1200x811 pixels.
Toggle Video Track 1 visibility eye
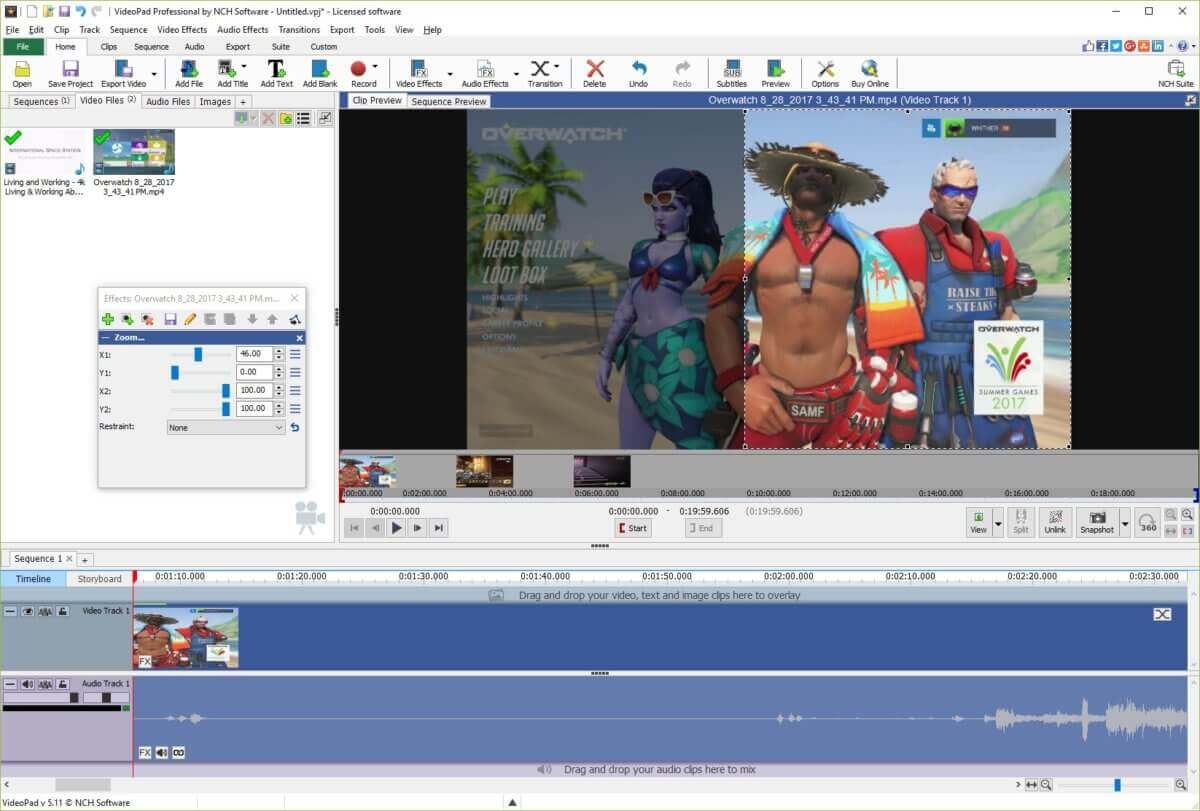pos(28,611)
